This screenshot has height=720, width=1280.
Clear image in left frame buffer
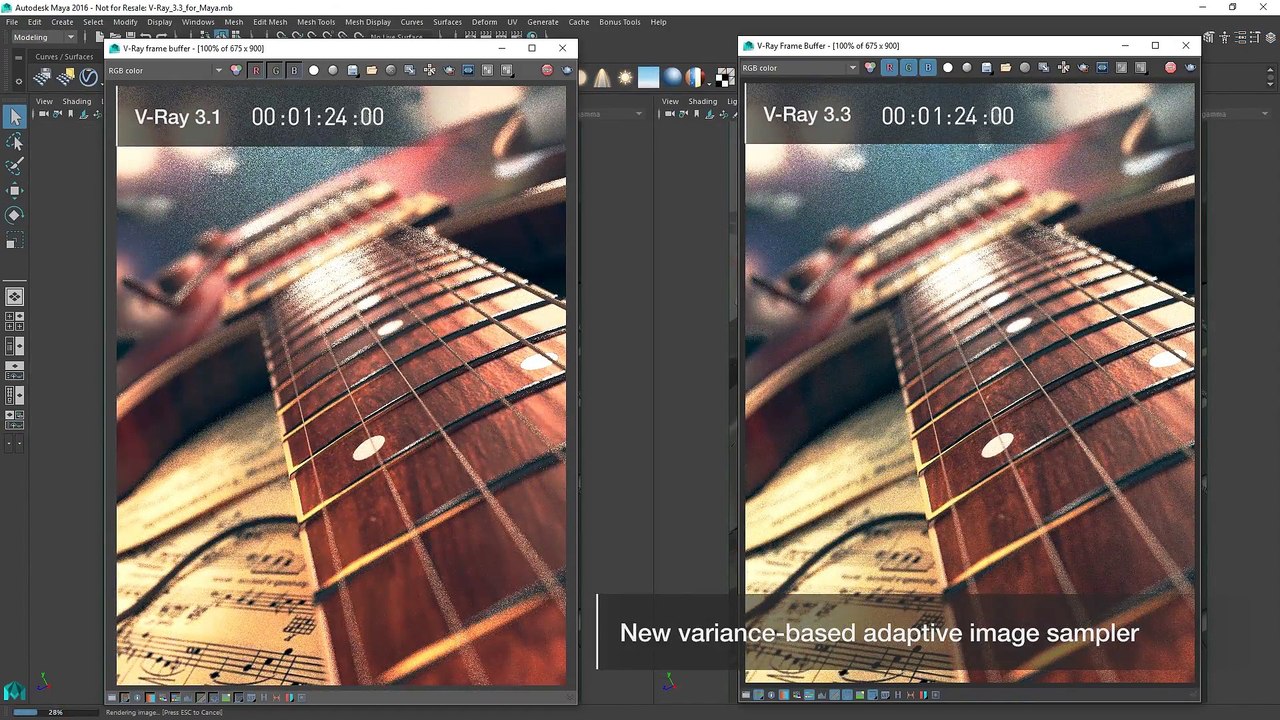pyautogui.click(x=391, y=70)
